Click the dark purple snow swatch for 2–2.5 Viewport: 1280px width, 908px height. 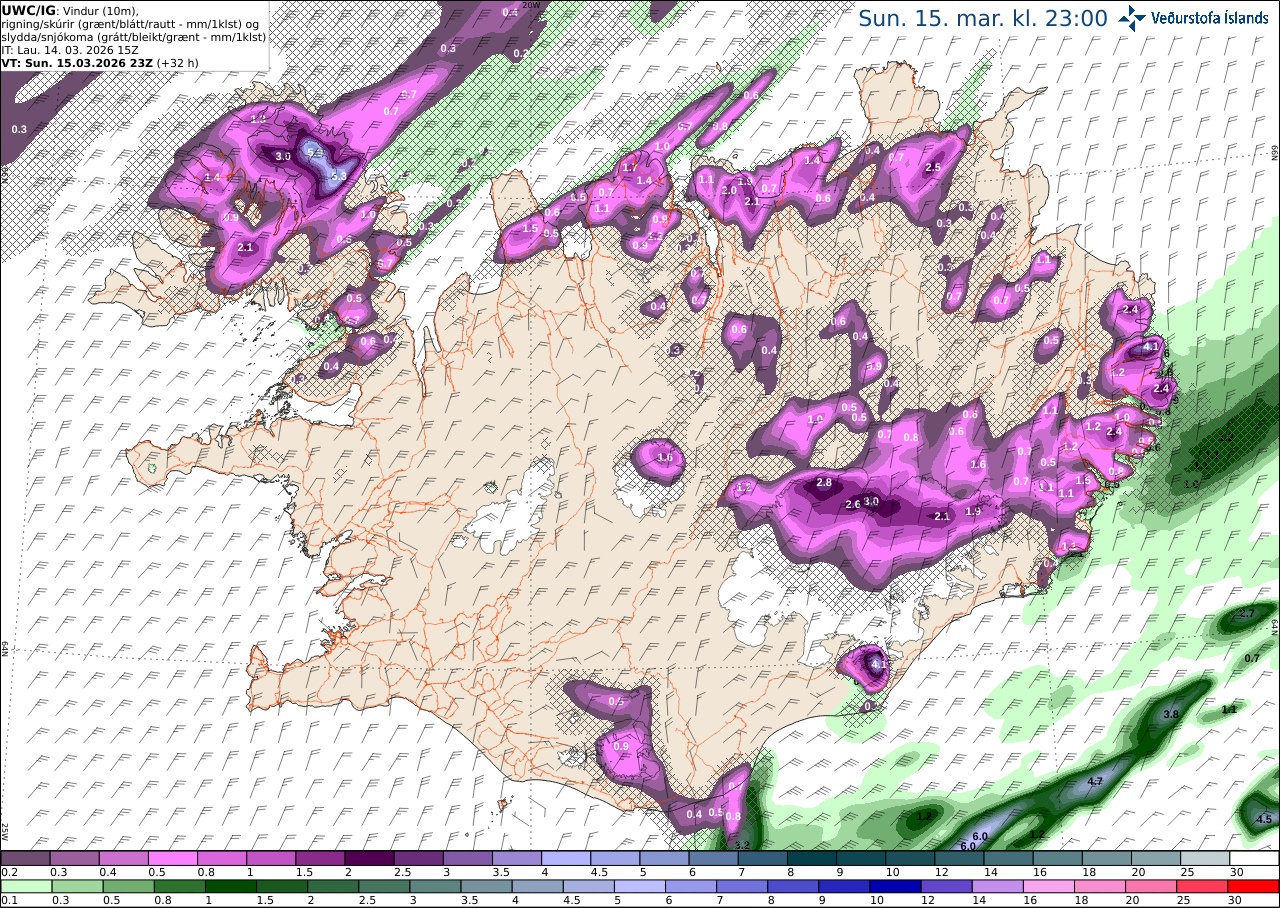pyautogui.click(x=369, y=858)
